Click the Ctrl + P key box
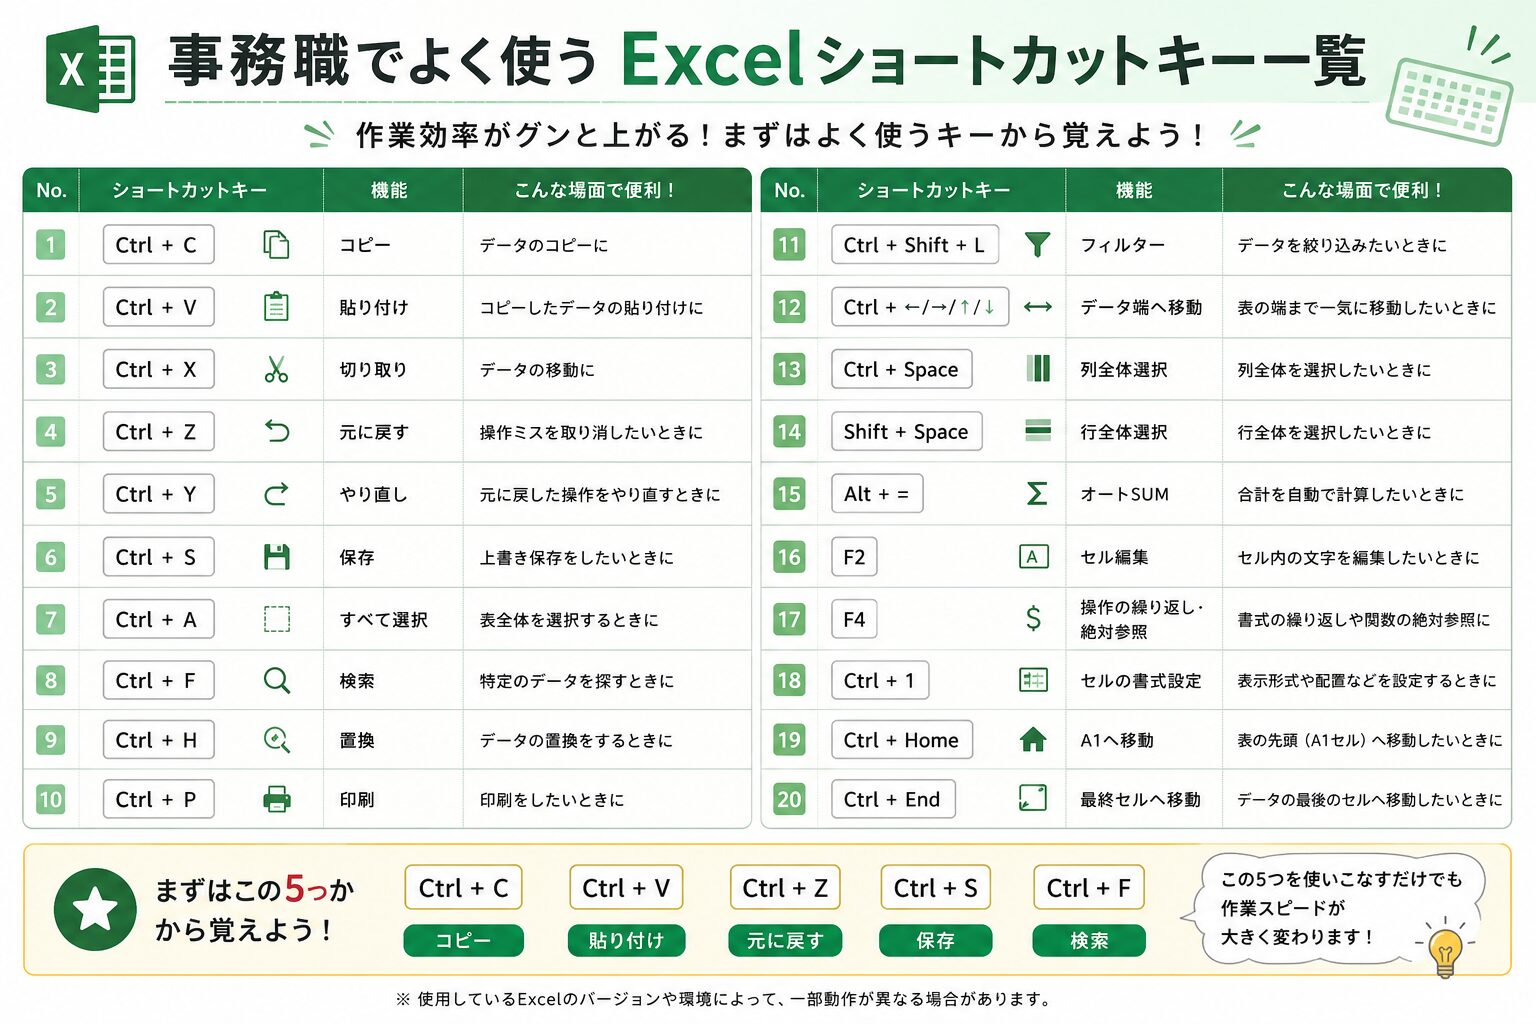The image size is (1536, 1024). point(158,799)
